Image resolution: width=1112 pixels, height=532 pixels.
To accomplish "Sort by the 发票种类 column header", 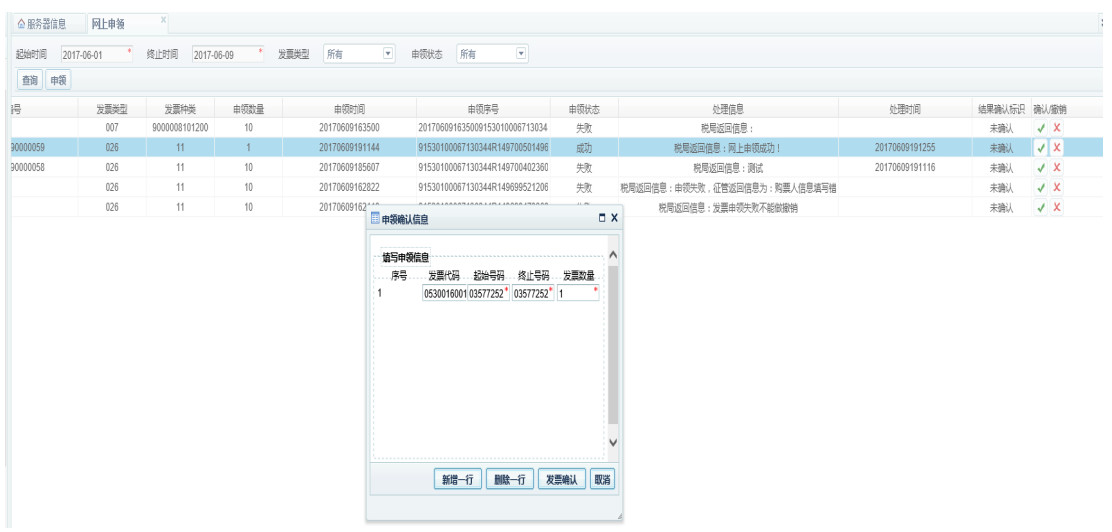I will coord(180,109).
